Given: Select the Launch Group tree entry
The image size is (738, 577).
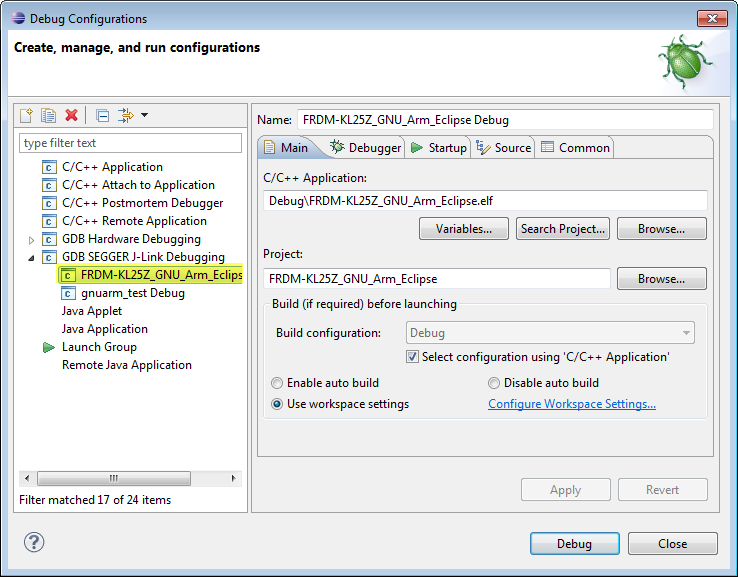Looking at the screenshot, I should tap(99, 347).
